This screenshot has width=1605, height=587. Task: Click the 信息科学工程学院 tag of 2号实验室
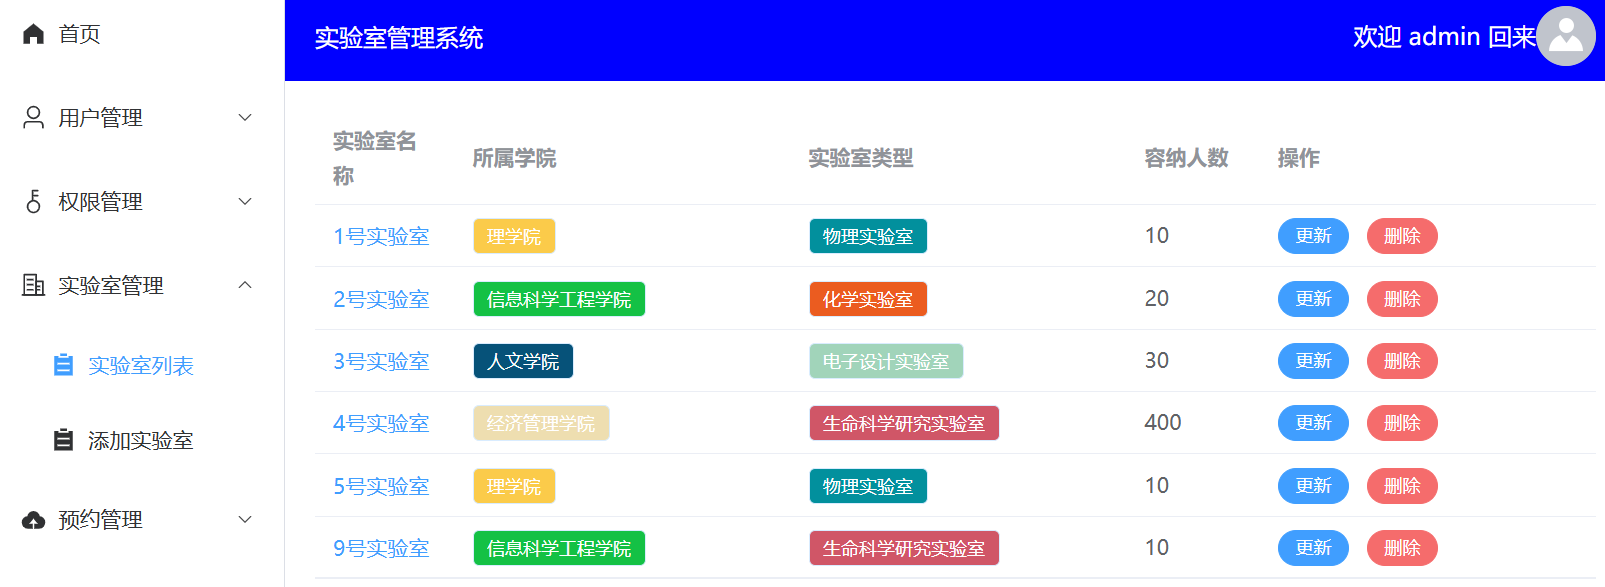(559, 299)
